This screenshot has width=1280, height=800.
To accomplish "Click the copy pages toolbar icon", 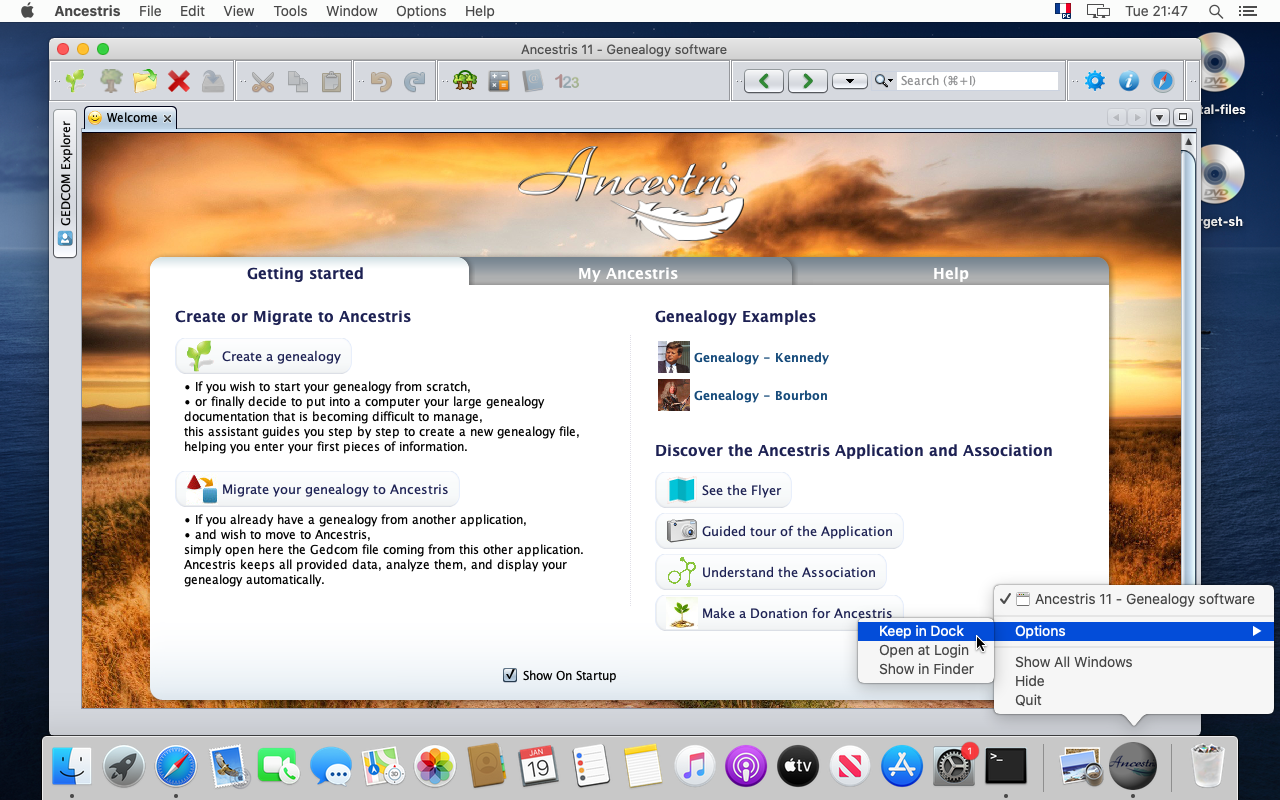I will (x=298, y=81).
